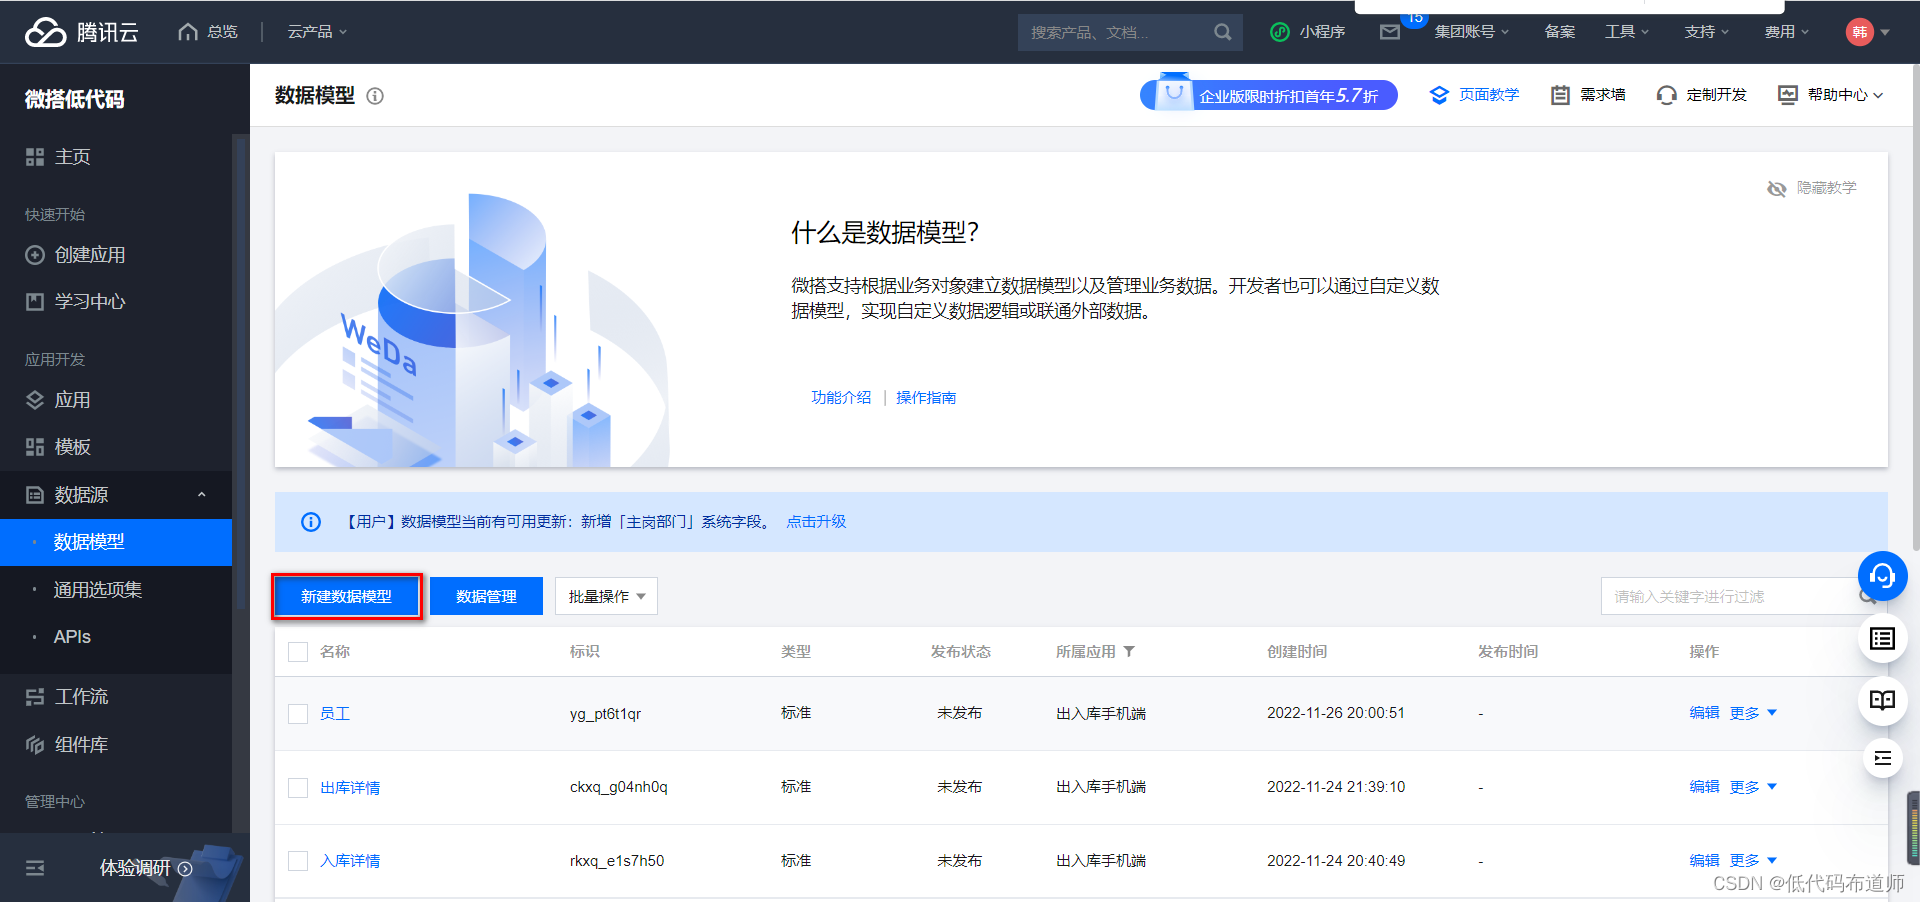
Task: Toggle the select-all checkbox in table header
Action: pyautogui.click(x=298, y=652)
